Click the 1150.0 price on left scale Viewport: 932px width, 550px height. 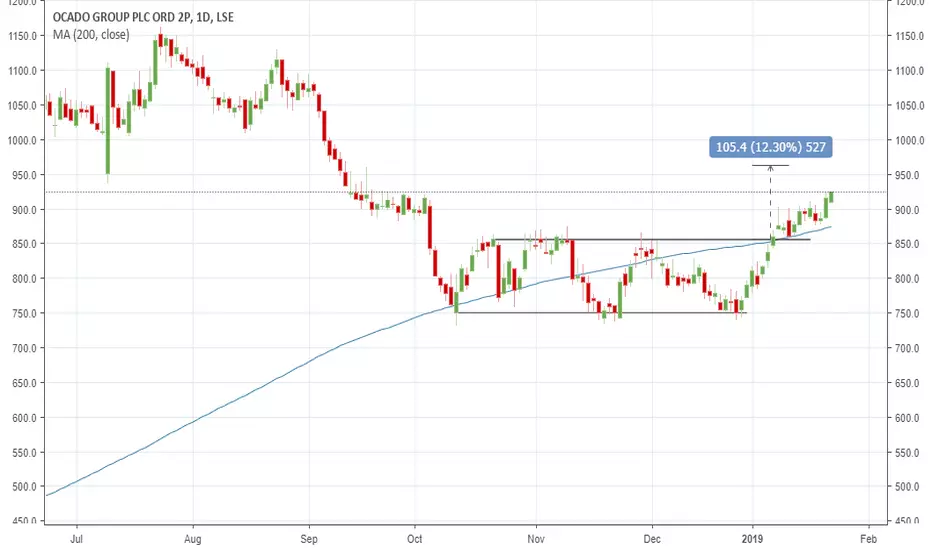click(23, 36)
